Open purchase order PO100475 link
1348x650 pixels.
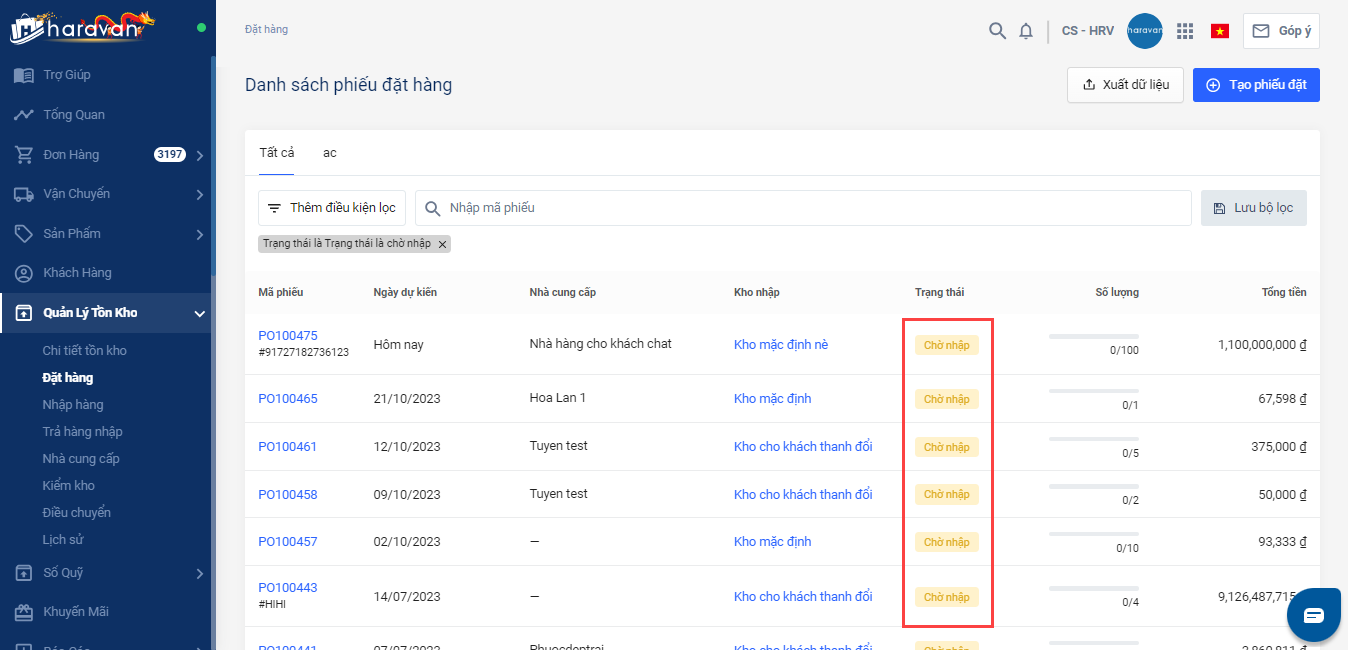[x=288, y=336]
